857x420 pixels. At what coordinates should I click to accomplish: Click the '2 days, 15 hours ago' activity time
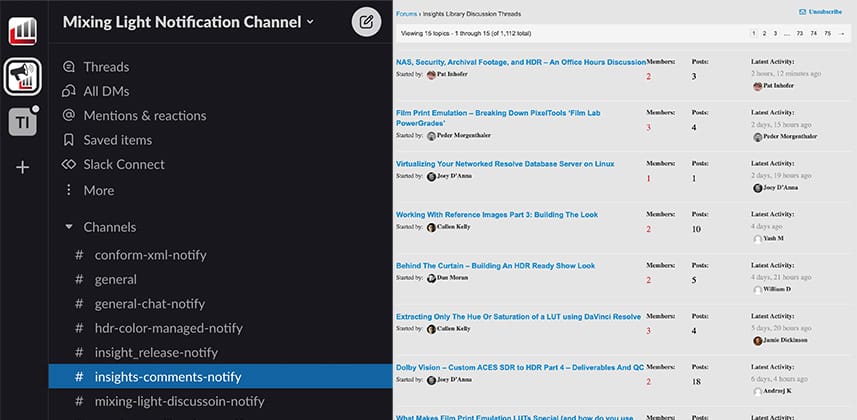click(x=780, y=125)
